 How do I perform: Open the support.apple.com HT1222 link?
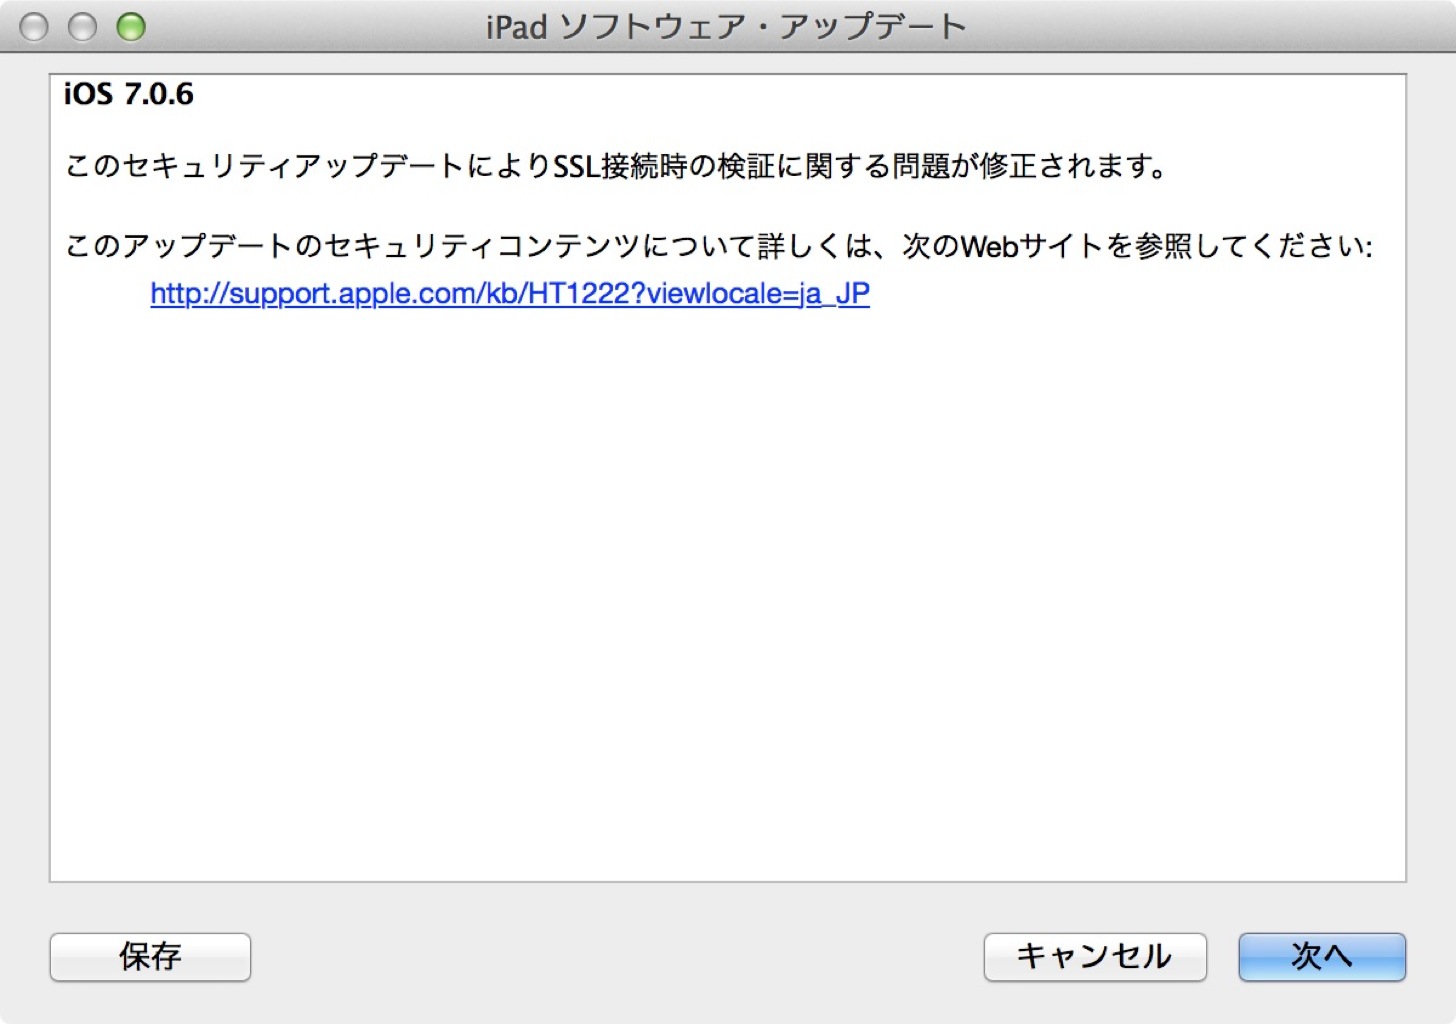point(510,293)
